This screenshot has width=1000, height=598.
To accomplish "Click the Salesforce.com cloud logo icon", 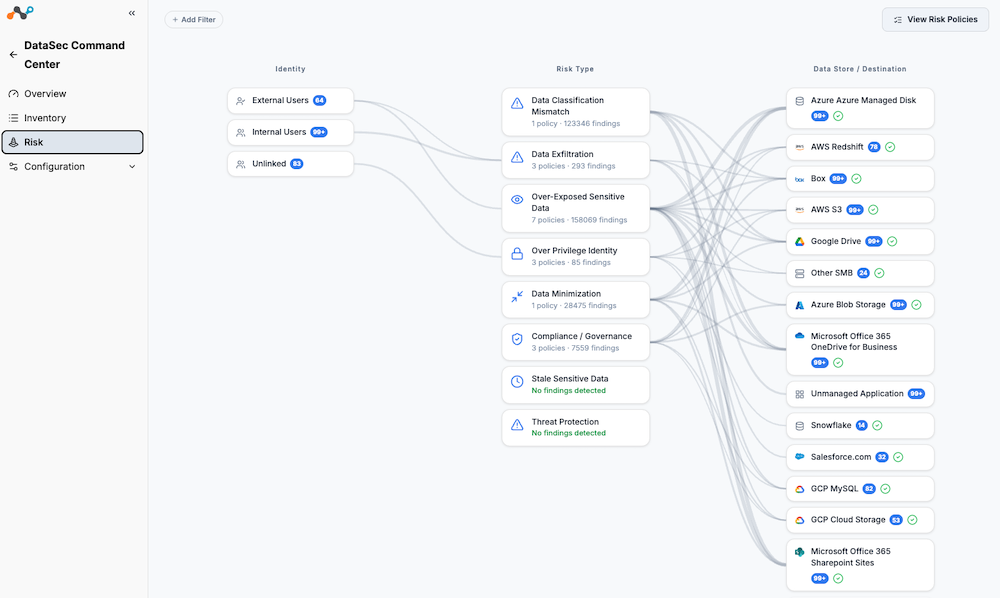I will tap(799, 457).
